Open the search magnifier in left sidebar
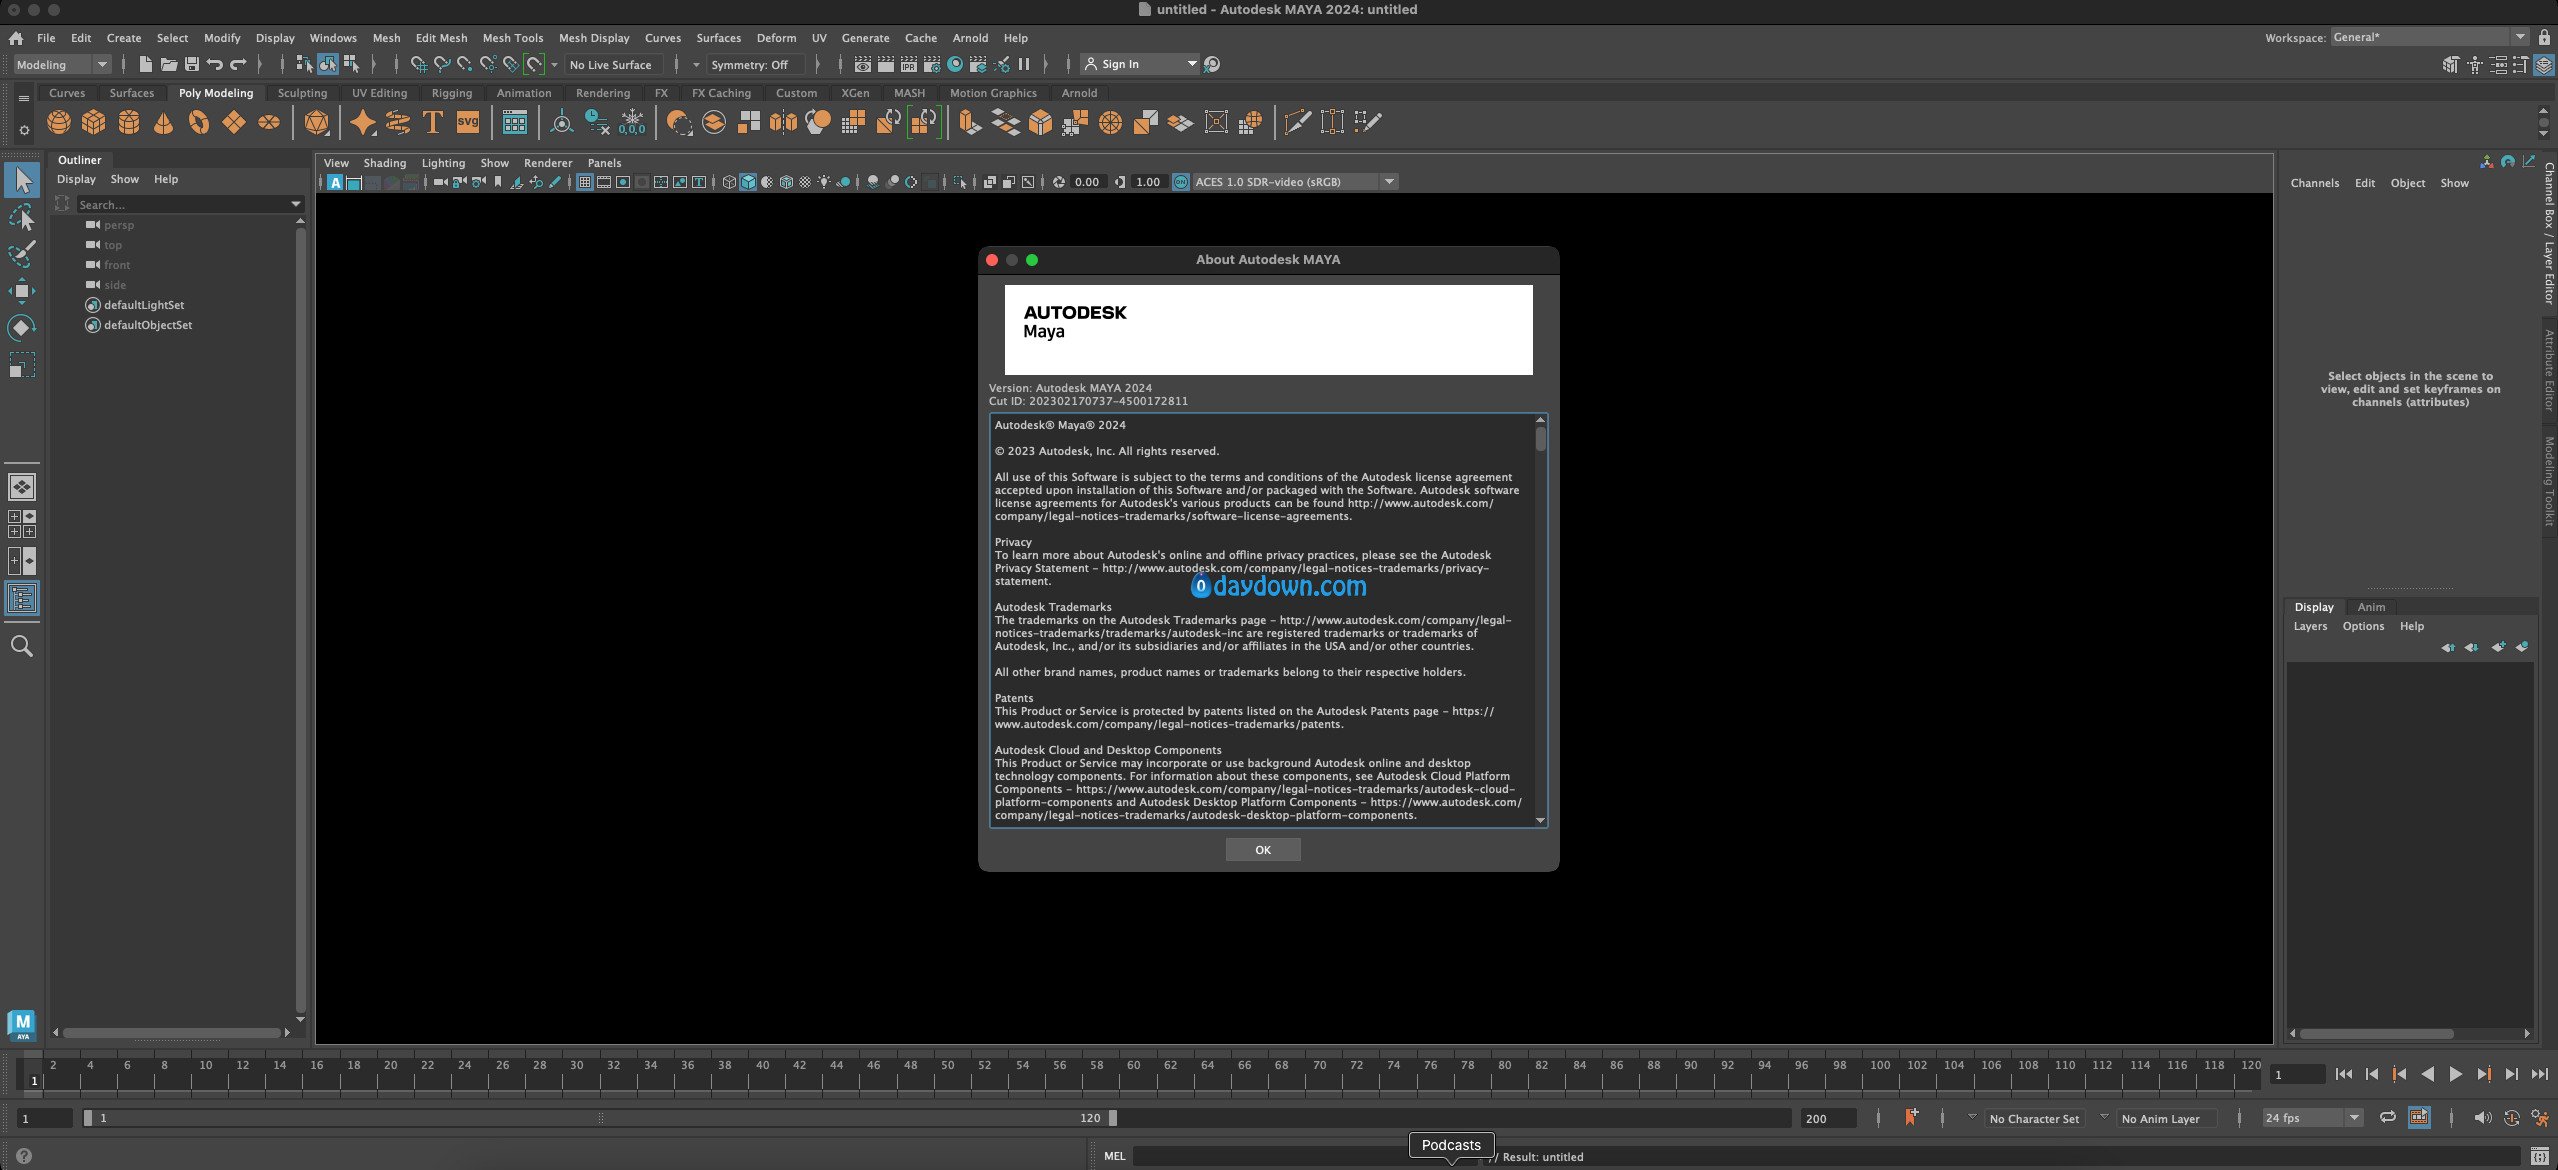Screen dimensions: 2558x1170 tap(22, 646)
